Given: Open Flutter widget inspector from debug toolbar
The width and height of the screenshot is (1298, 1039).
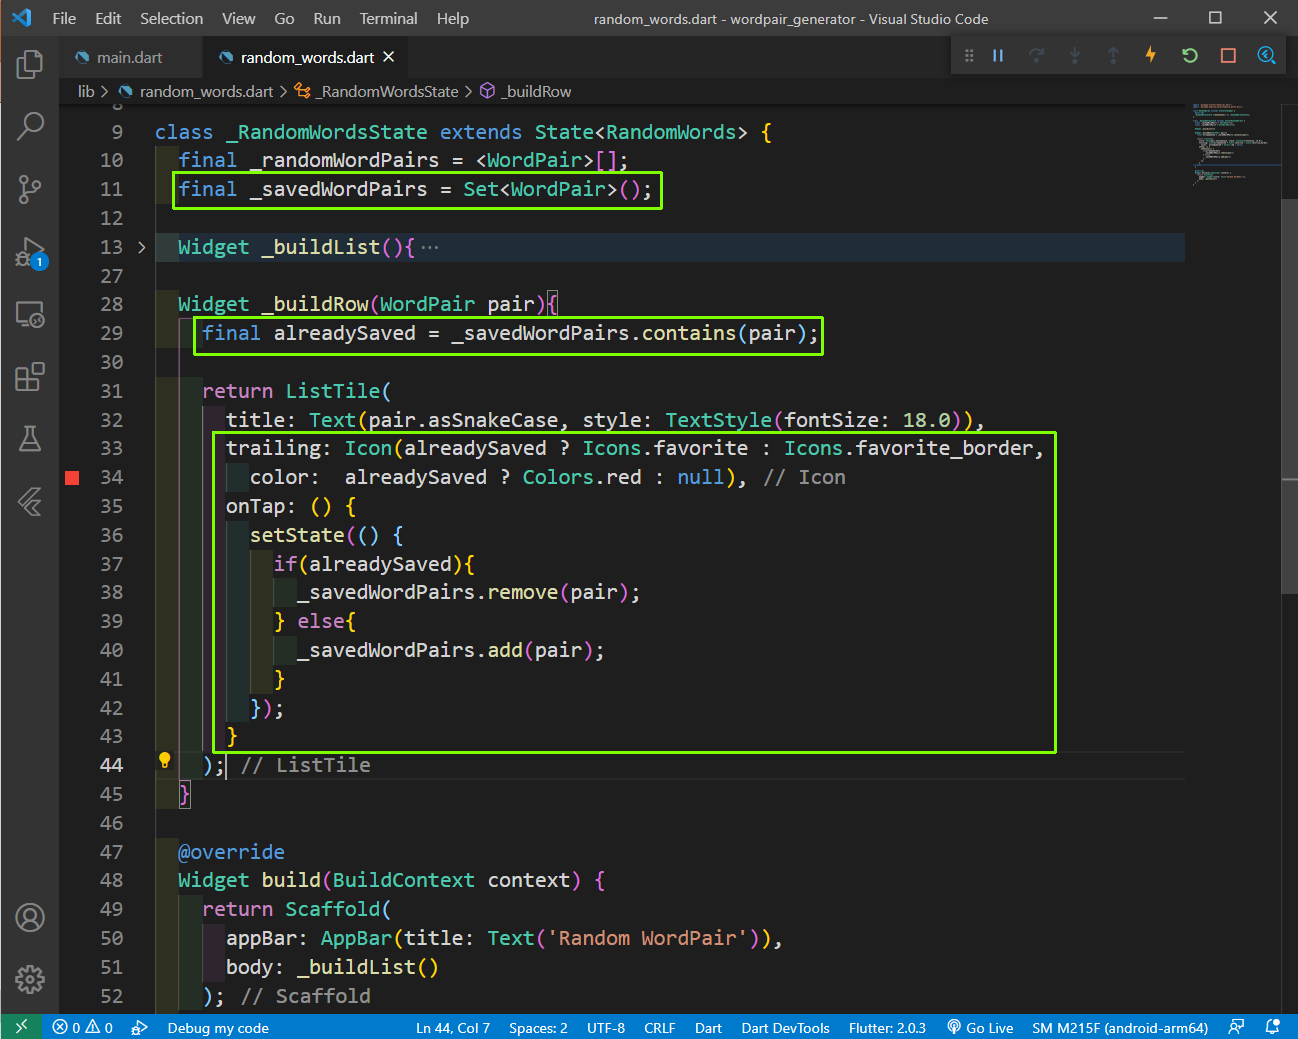Looking at the screenshot, I should pyautogui.click(x=1266, y=56).
